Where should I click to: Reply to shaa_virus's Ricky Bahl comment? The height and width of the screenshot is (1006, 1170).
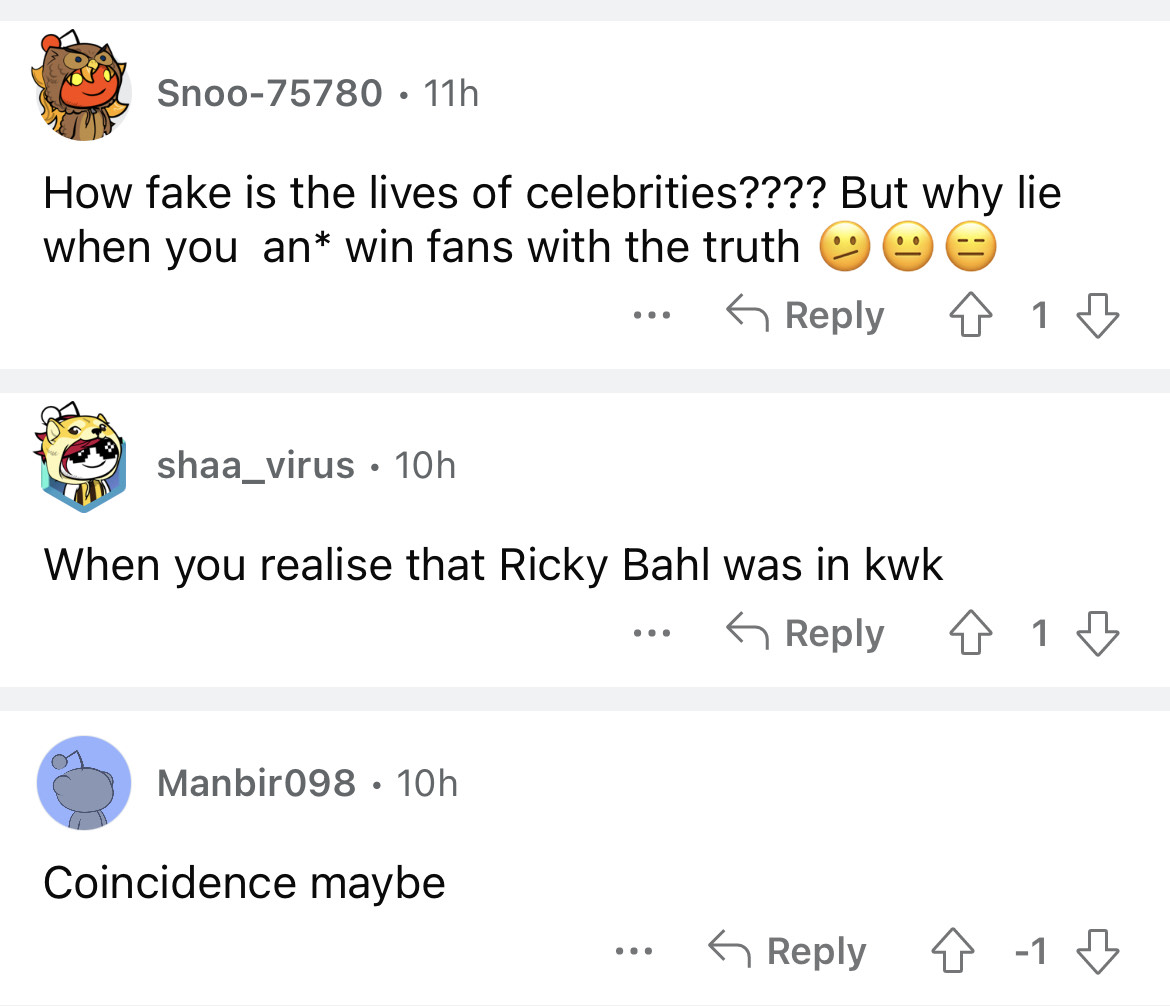point(806,634)
